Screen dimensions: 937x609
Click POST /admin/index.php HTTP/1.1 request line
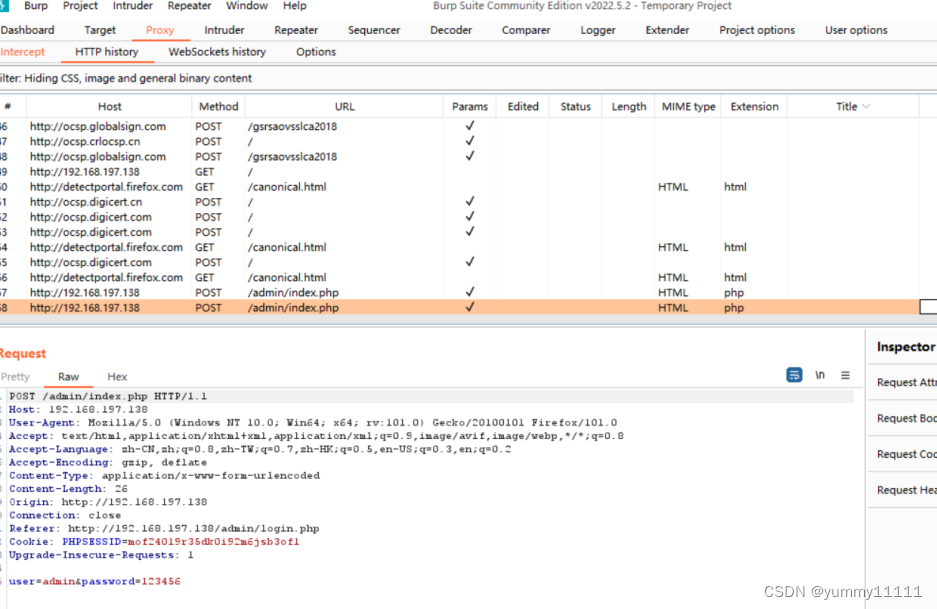[x=108, y=396]
